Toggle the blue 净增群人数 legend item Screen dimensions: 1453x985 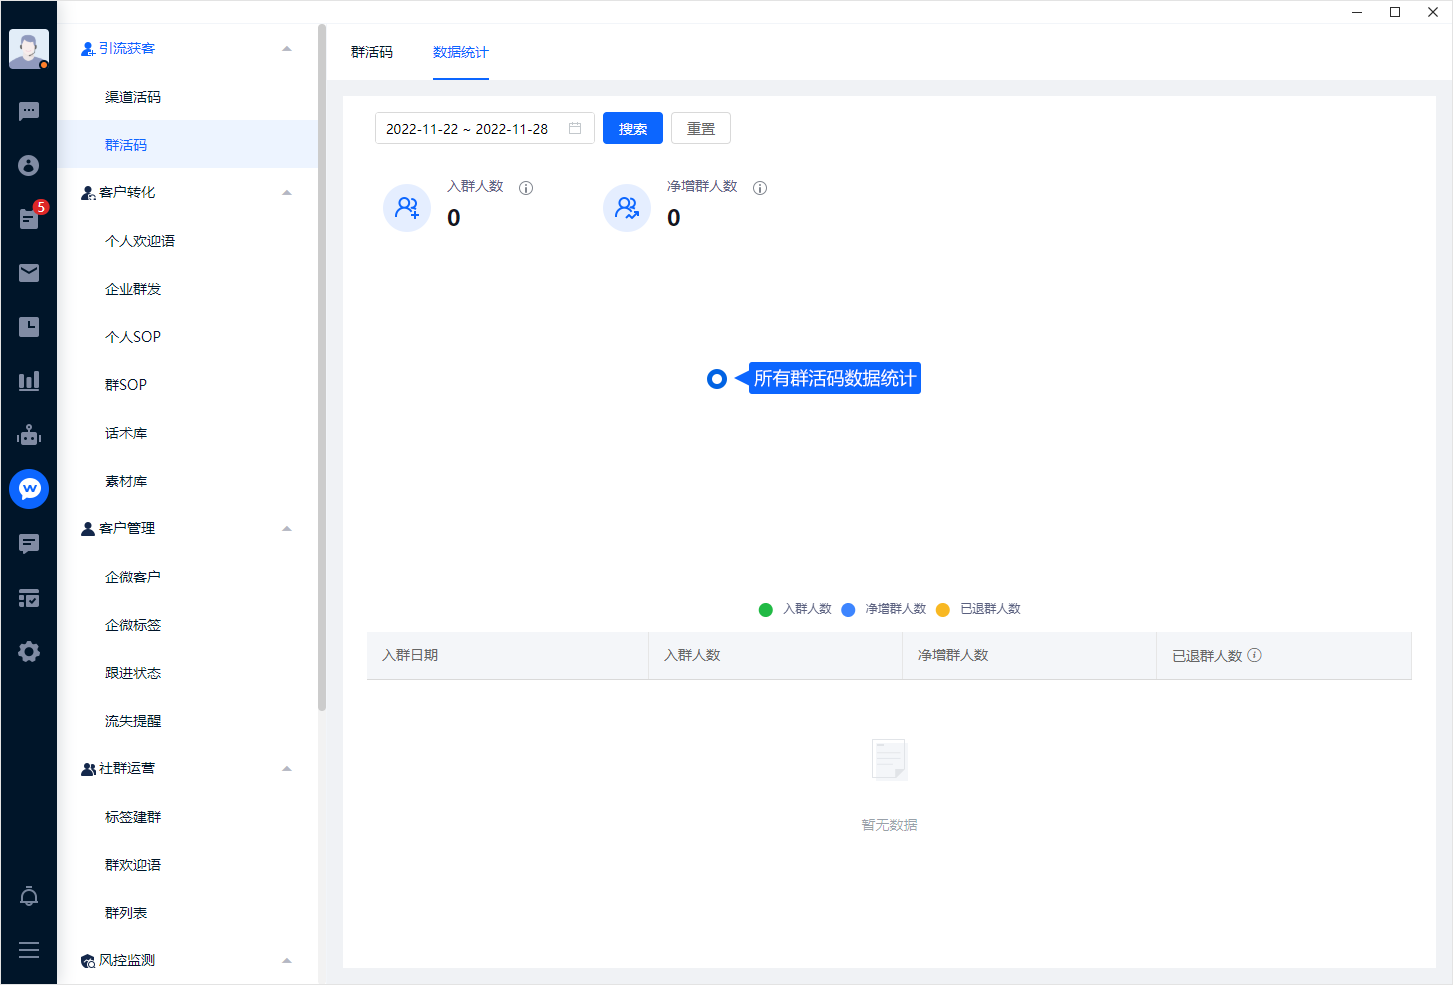[x=884, y=609]
